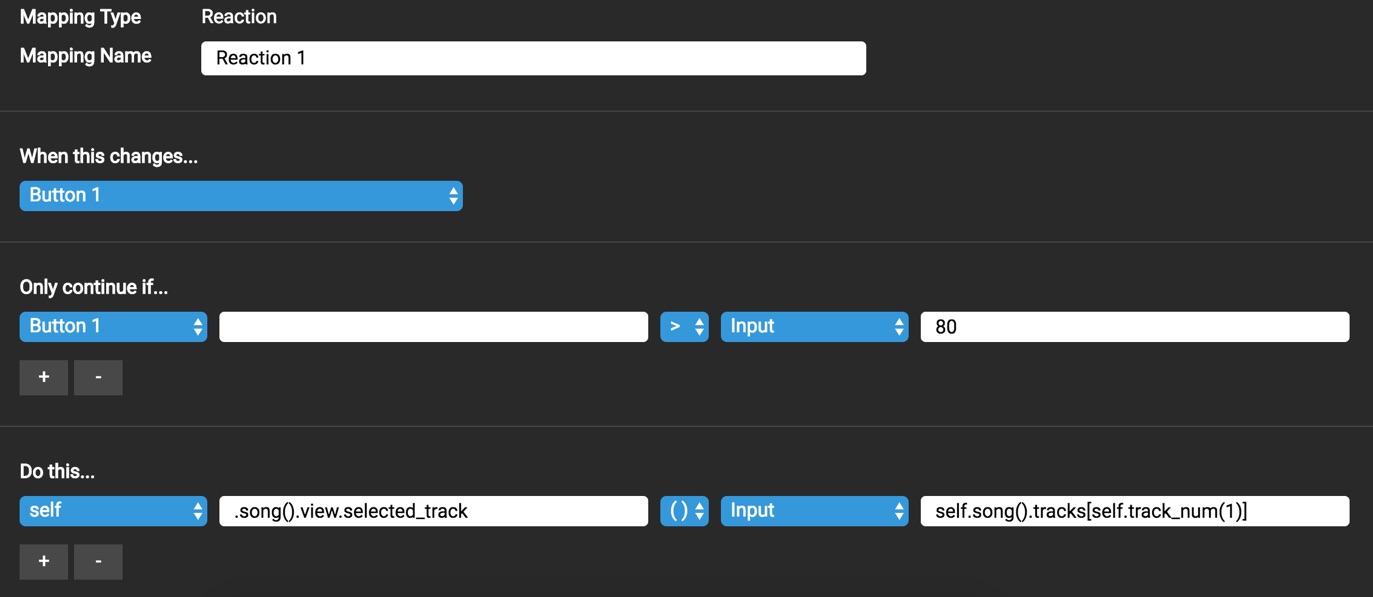1373x597 pixels.
Task: Click the Do this heading
Action: coord(57,472)
